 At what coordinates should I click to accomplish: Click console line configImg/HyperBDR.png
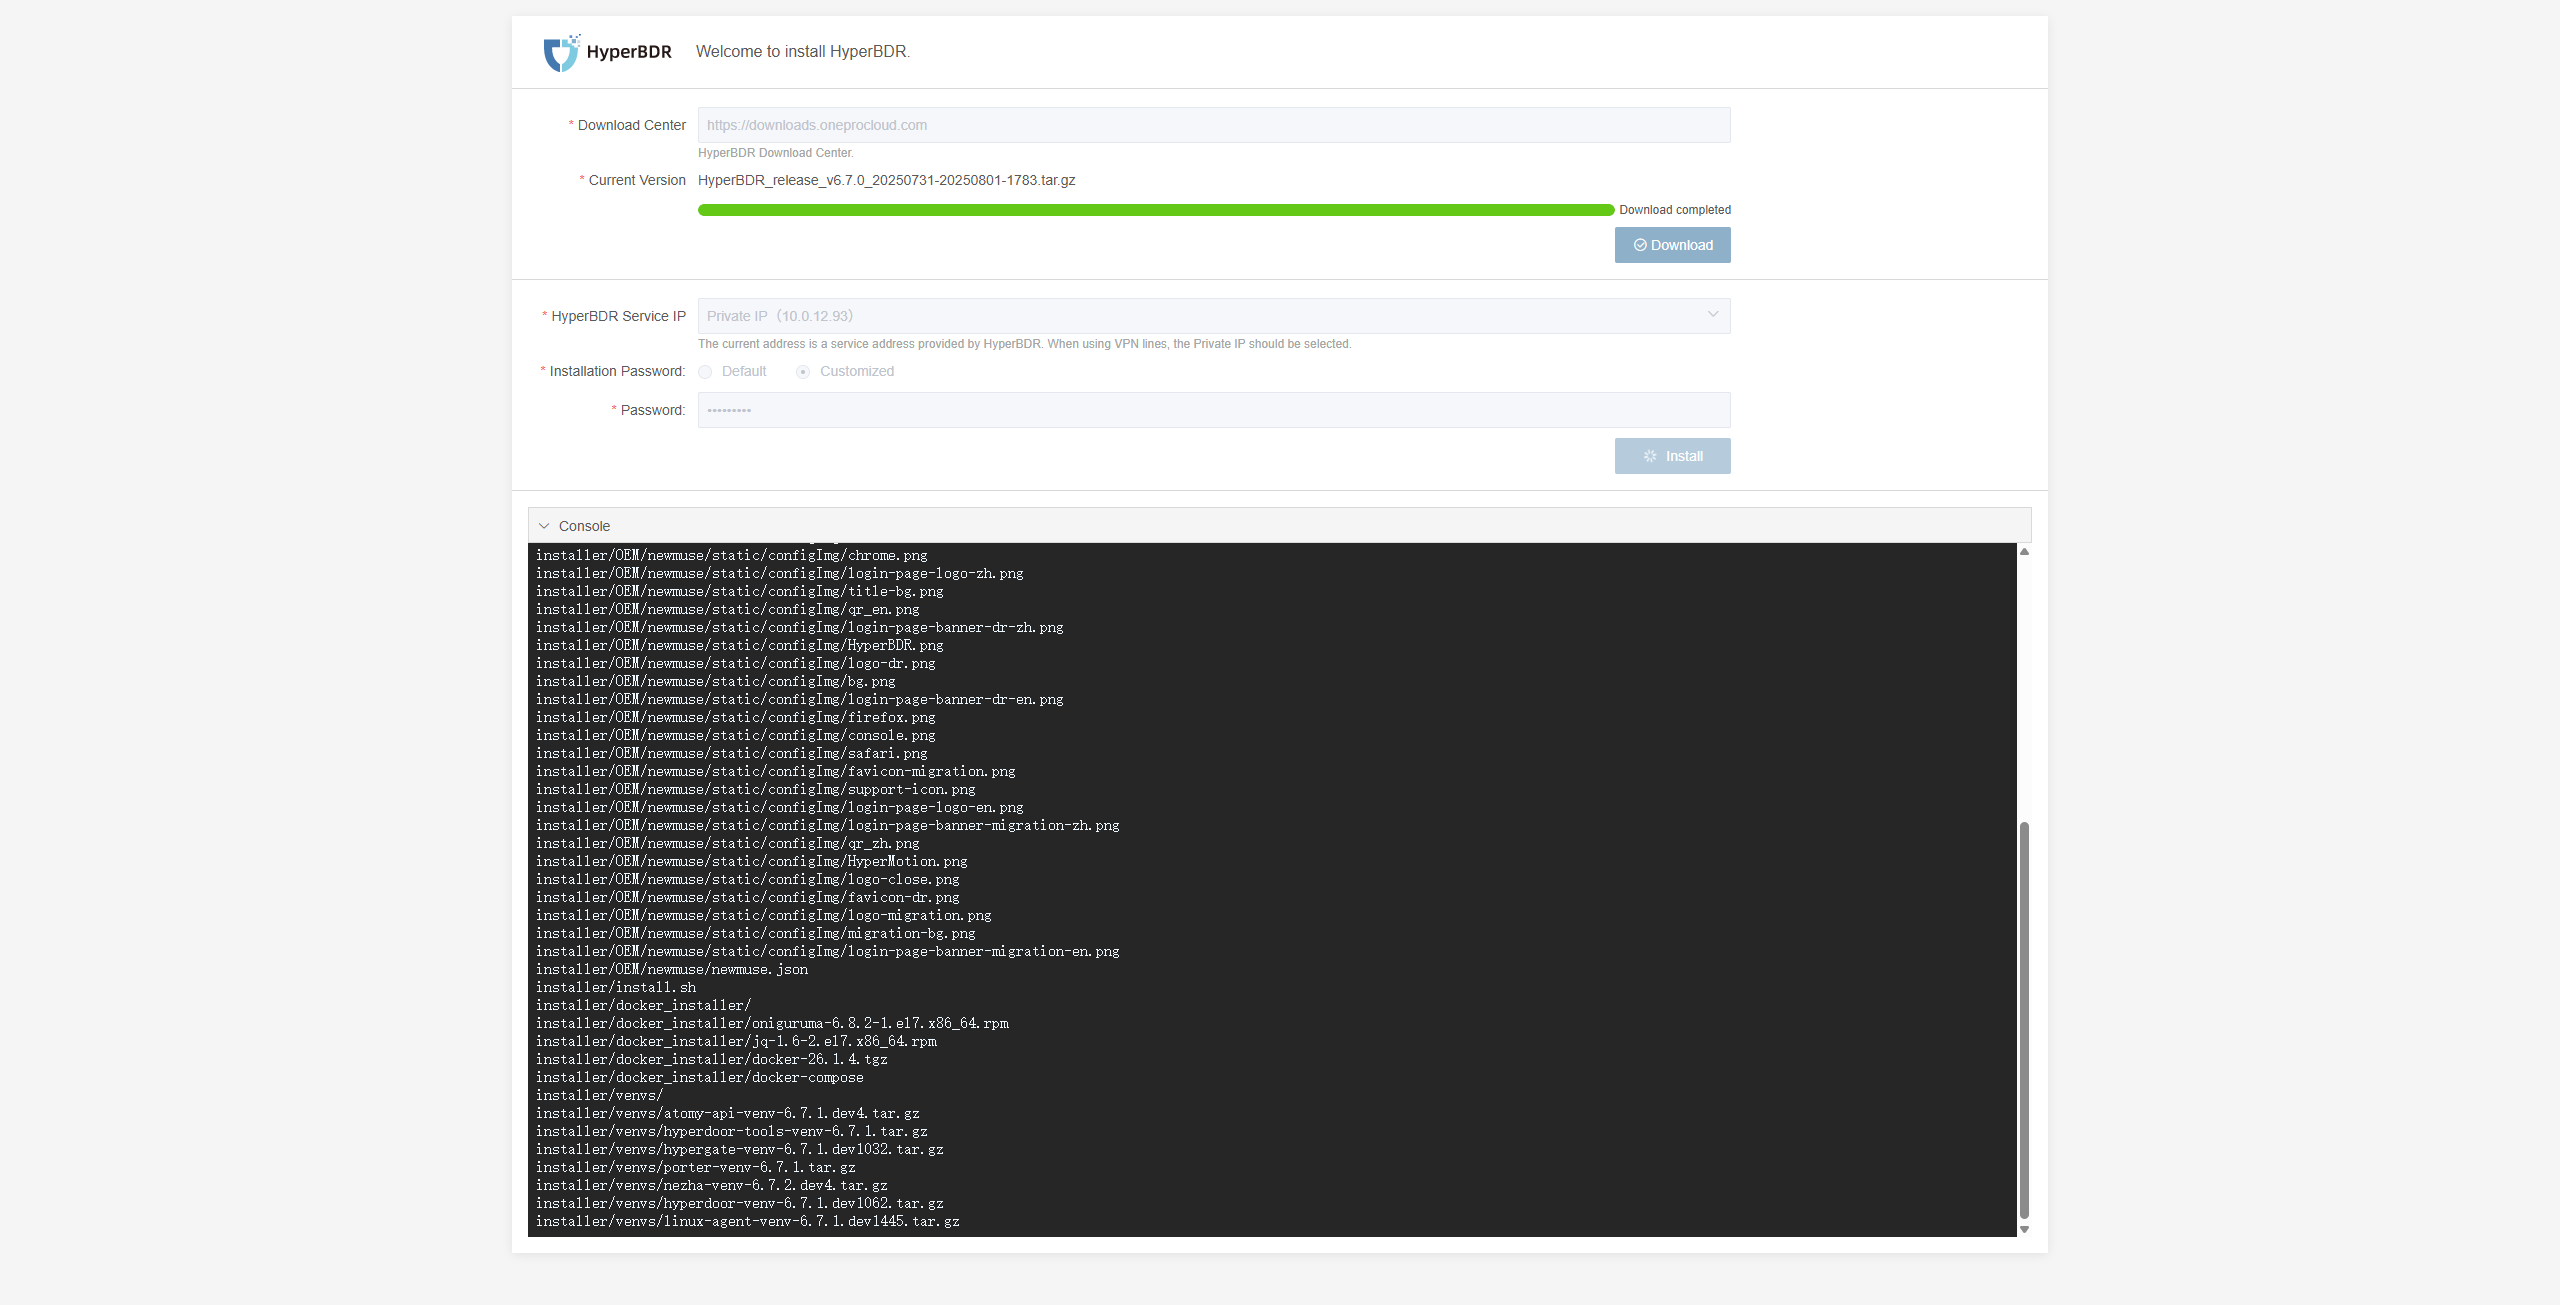[x=740, y=645]
